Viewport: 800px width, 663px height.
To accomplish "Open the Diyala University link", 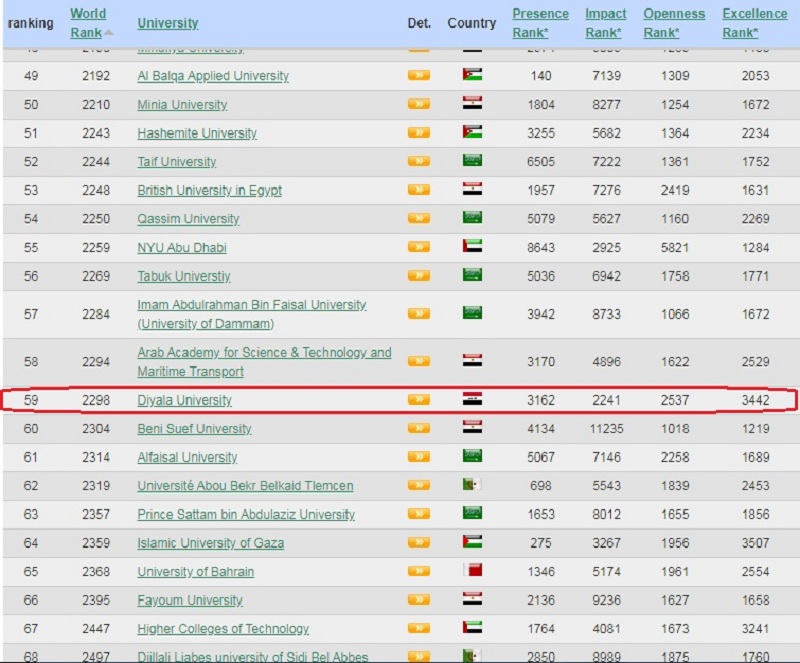I will pyautogui.click(x=184, y=400).
